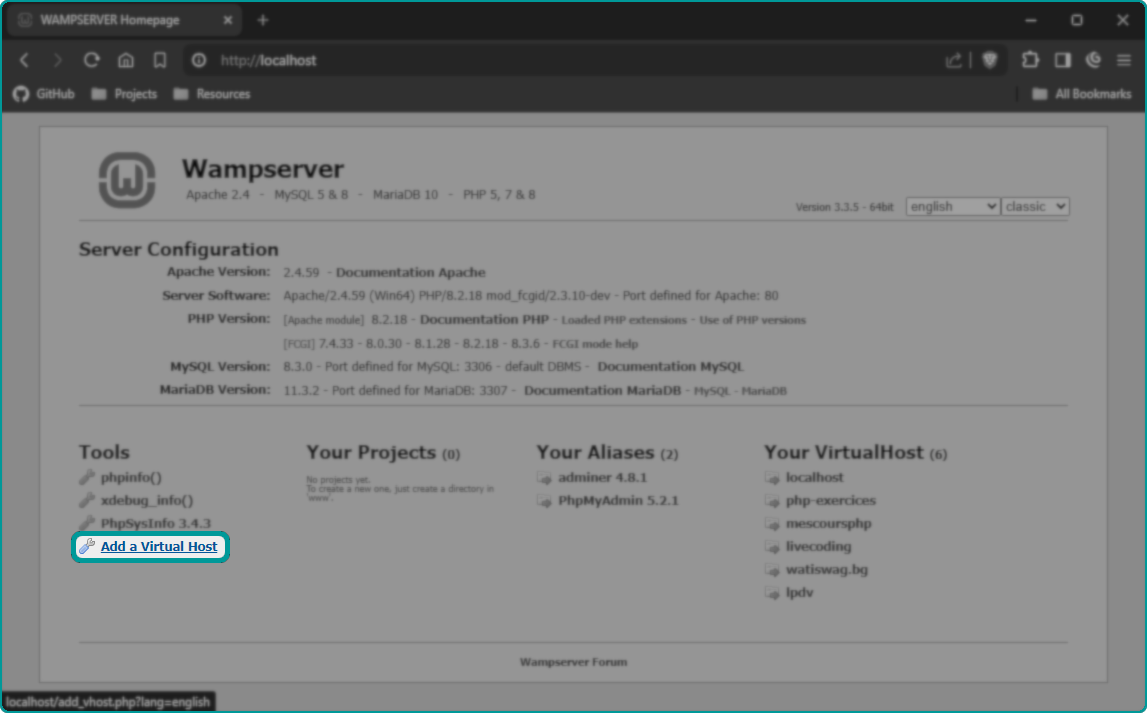
Task: Open the browser home page icon
Action: coord(126,60)
